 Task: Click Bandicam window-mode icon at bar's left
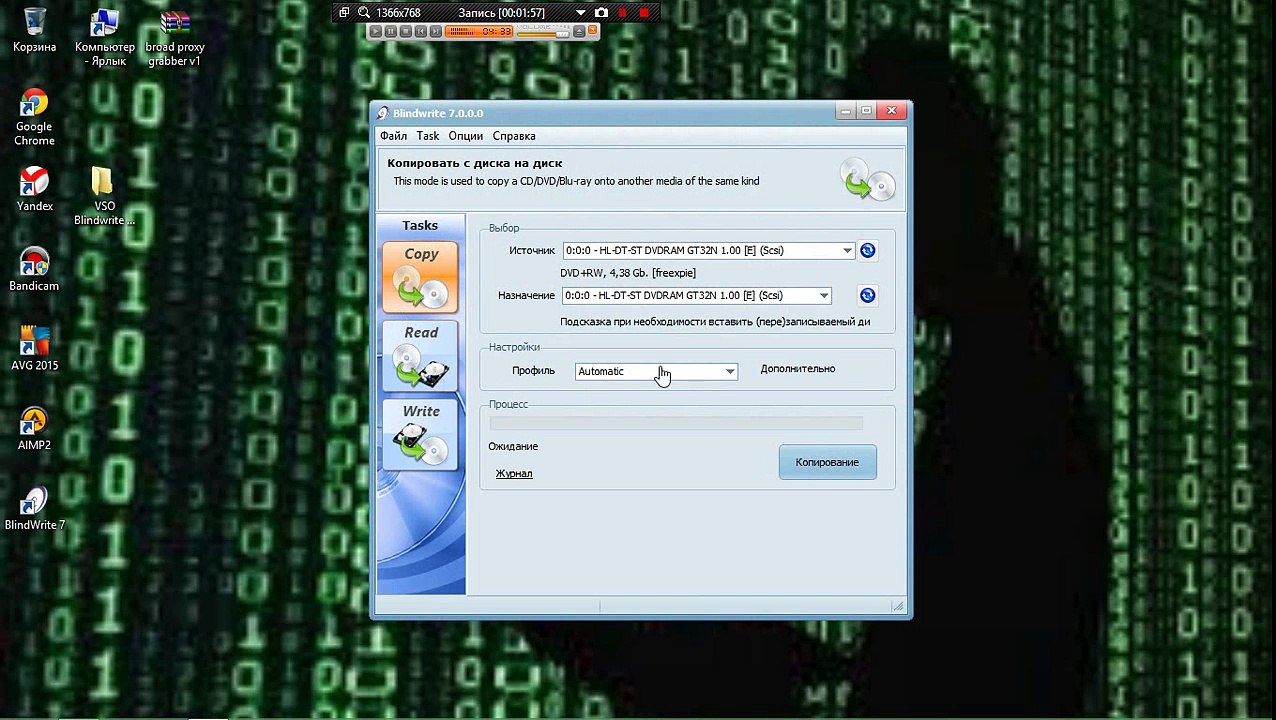[344, 12]
